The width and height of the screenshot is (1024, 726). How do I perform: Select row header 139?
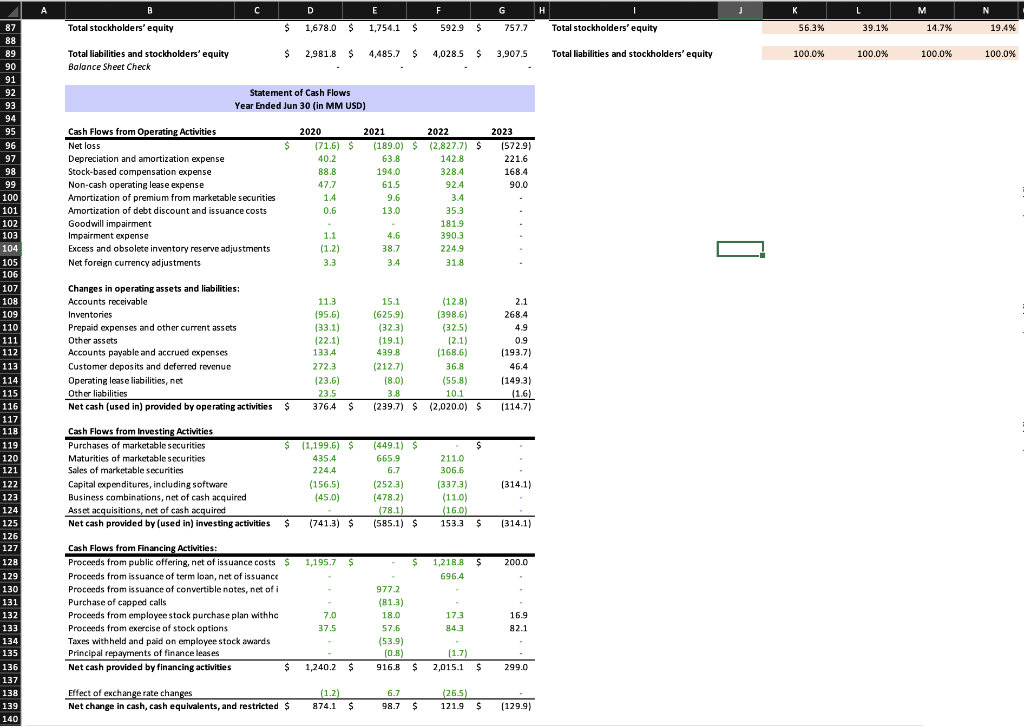pyautogui.click(x=11, y=706)
